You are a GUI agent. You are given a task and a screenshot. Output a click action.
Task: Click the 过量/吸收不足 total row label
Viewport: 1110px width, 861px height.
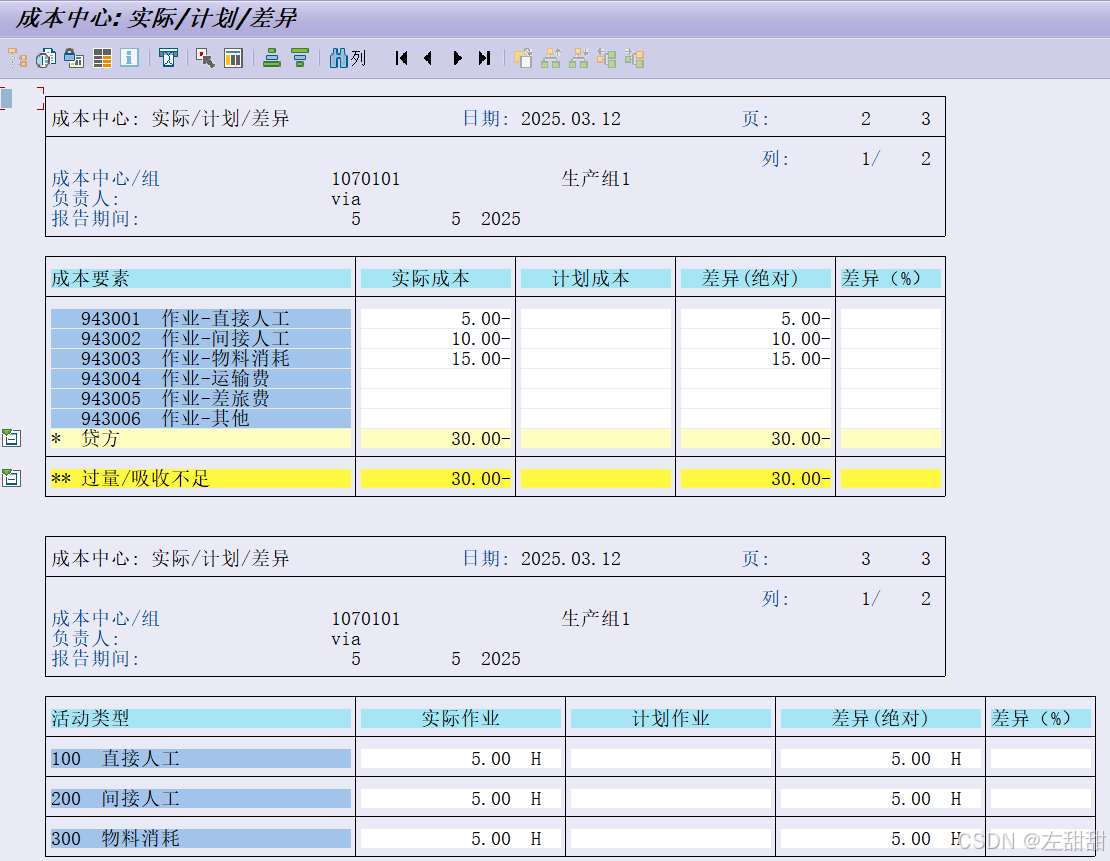[201, 479]
